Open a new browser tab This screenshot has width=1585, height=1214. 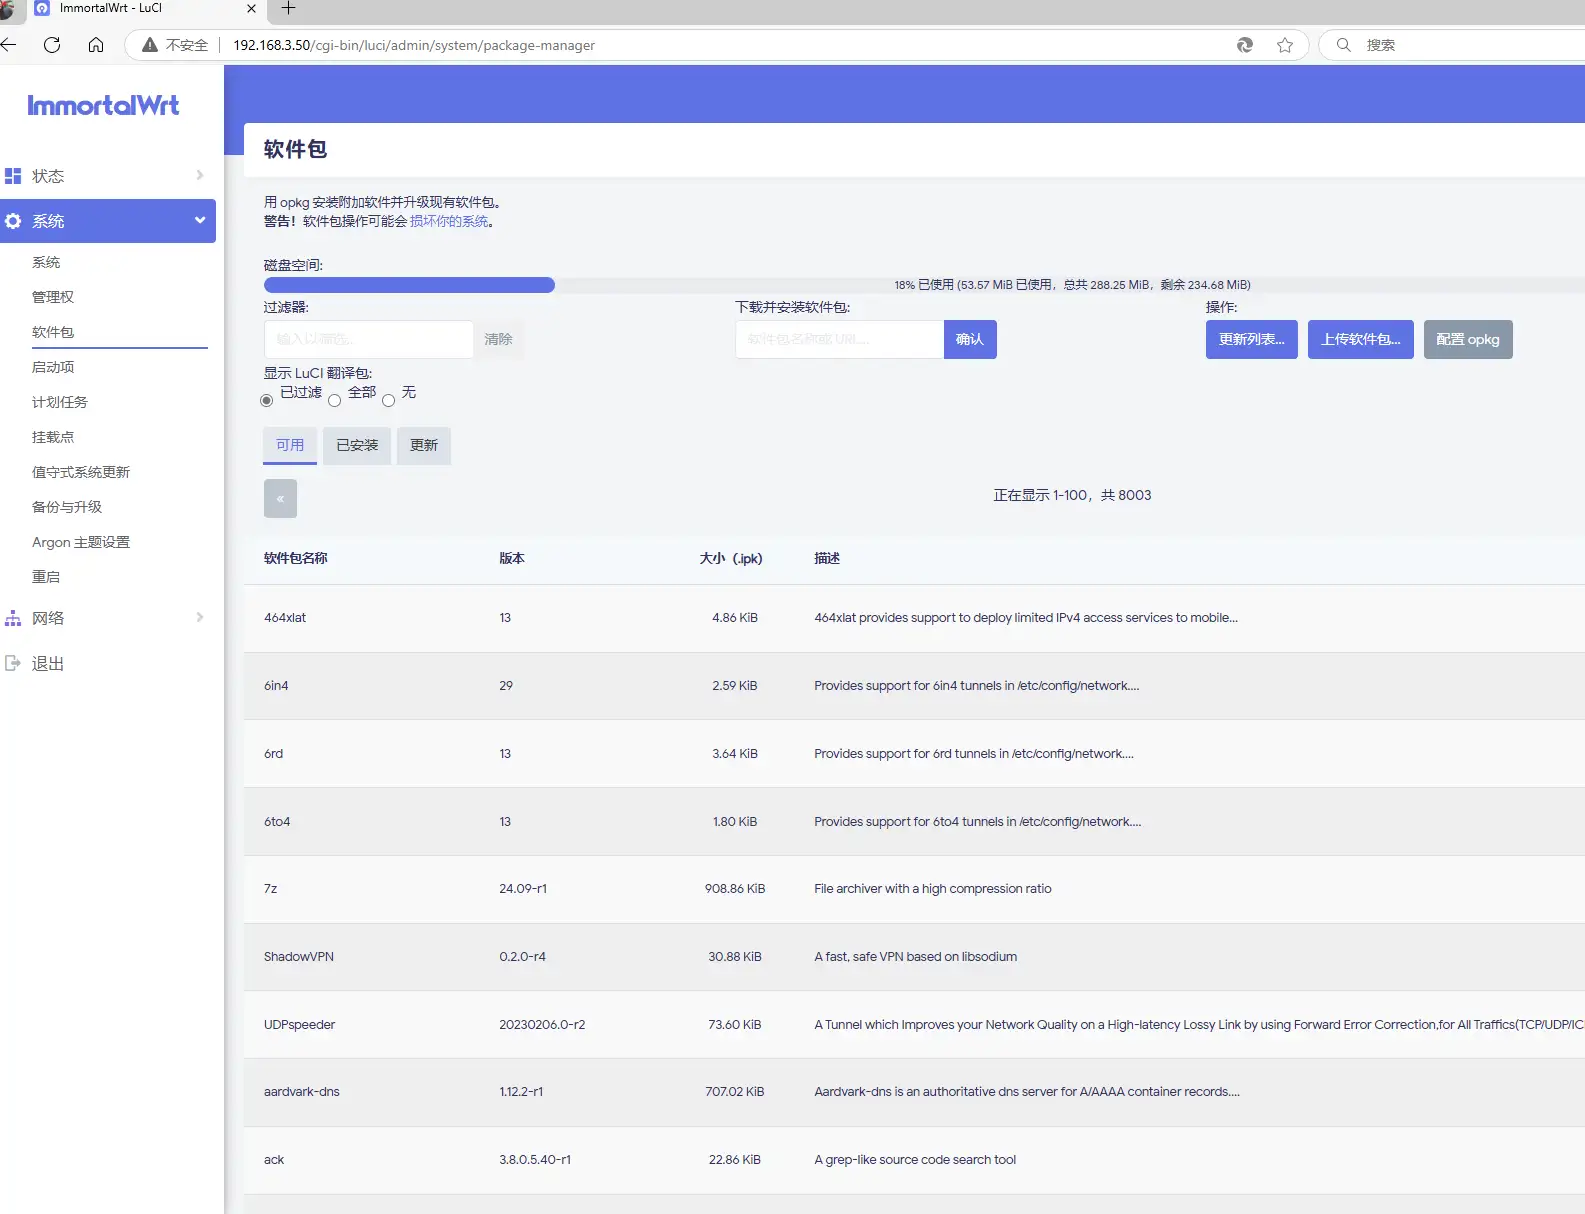coord(289,9)
